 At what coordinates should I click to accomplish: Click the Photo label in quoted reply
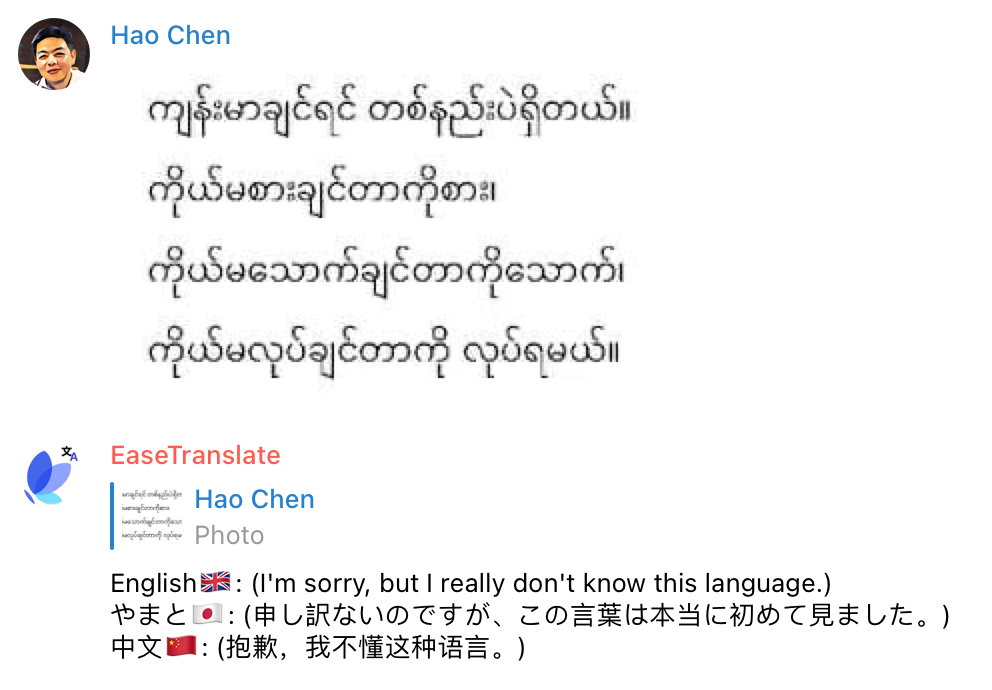228,534
